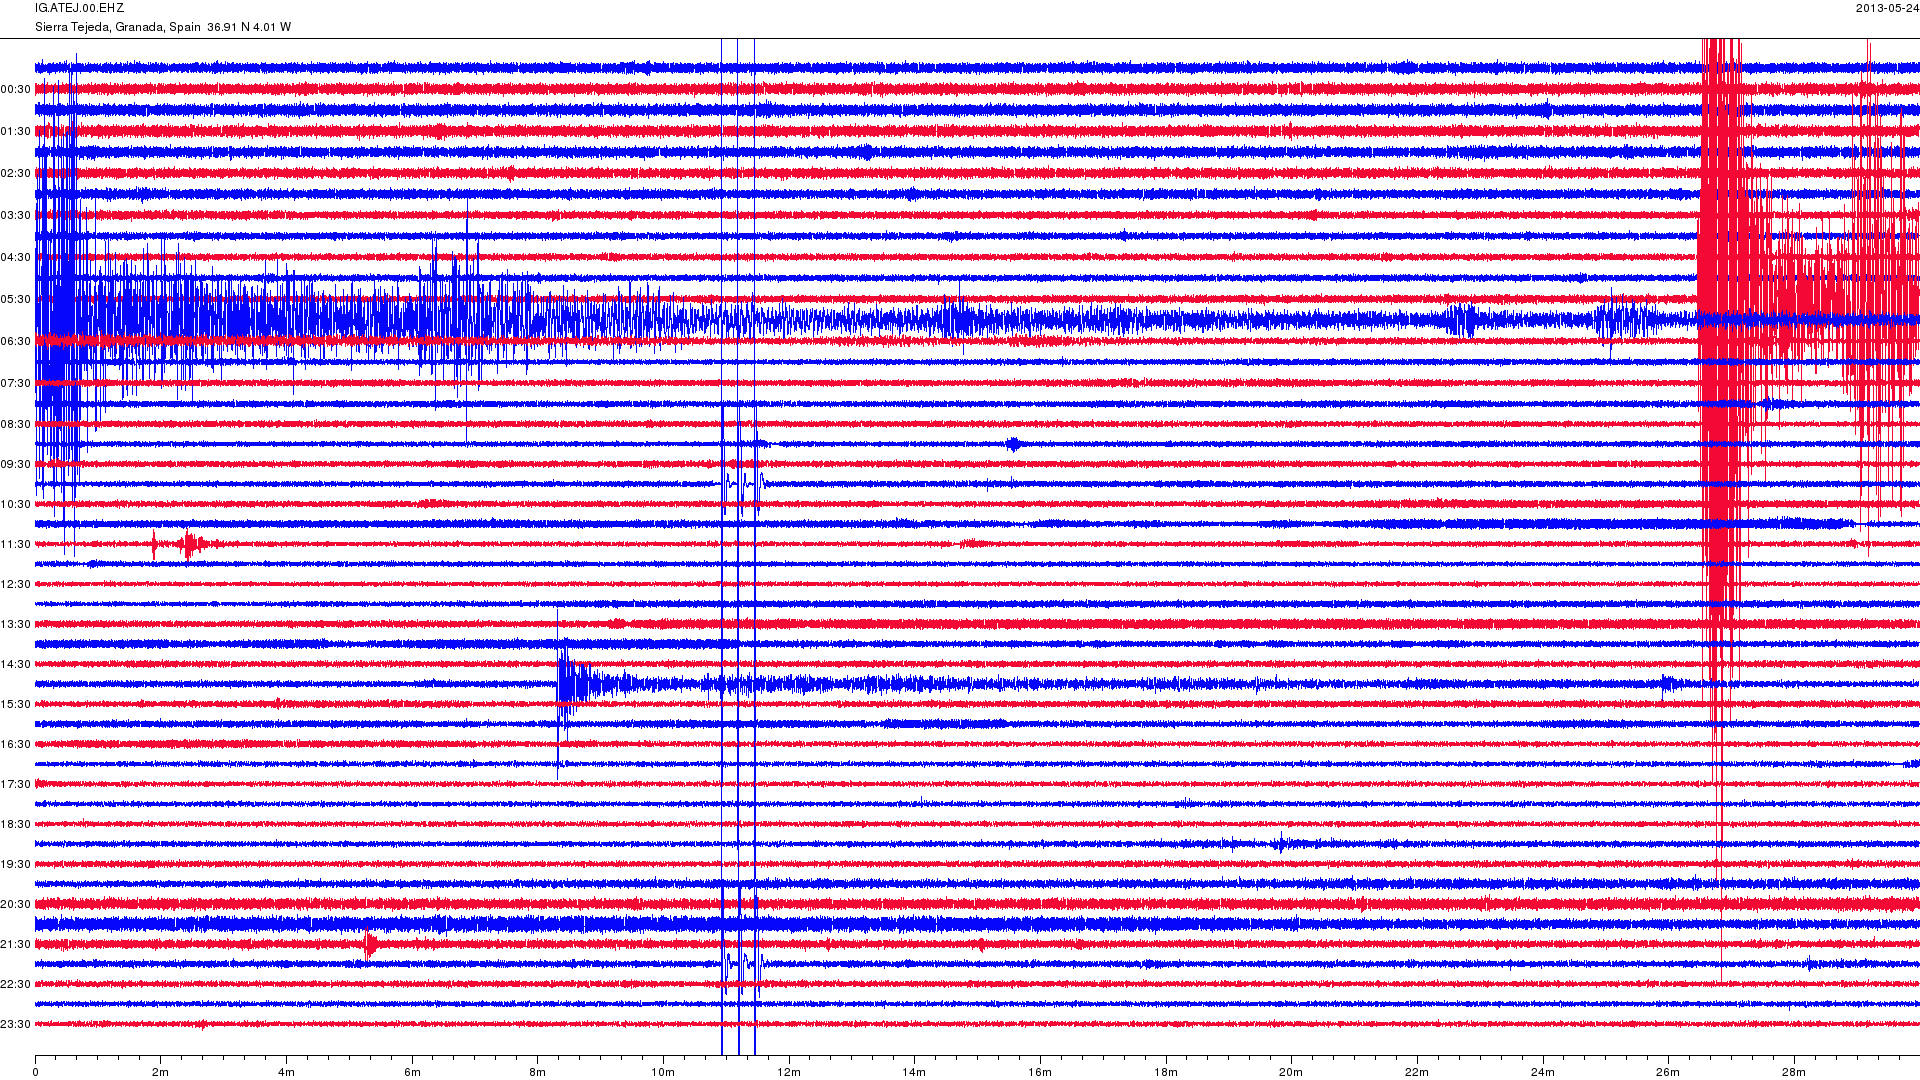Select the 20:30 time label
The width and height of the screenshot is (1920, 1080).
tap(16, 905)
